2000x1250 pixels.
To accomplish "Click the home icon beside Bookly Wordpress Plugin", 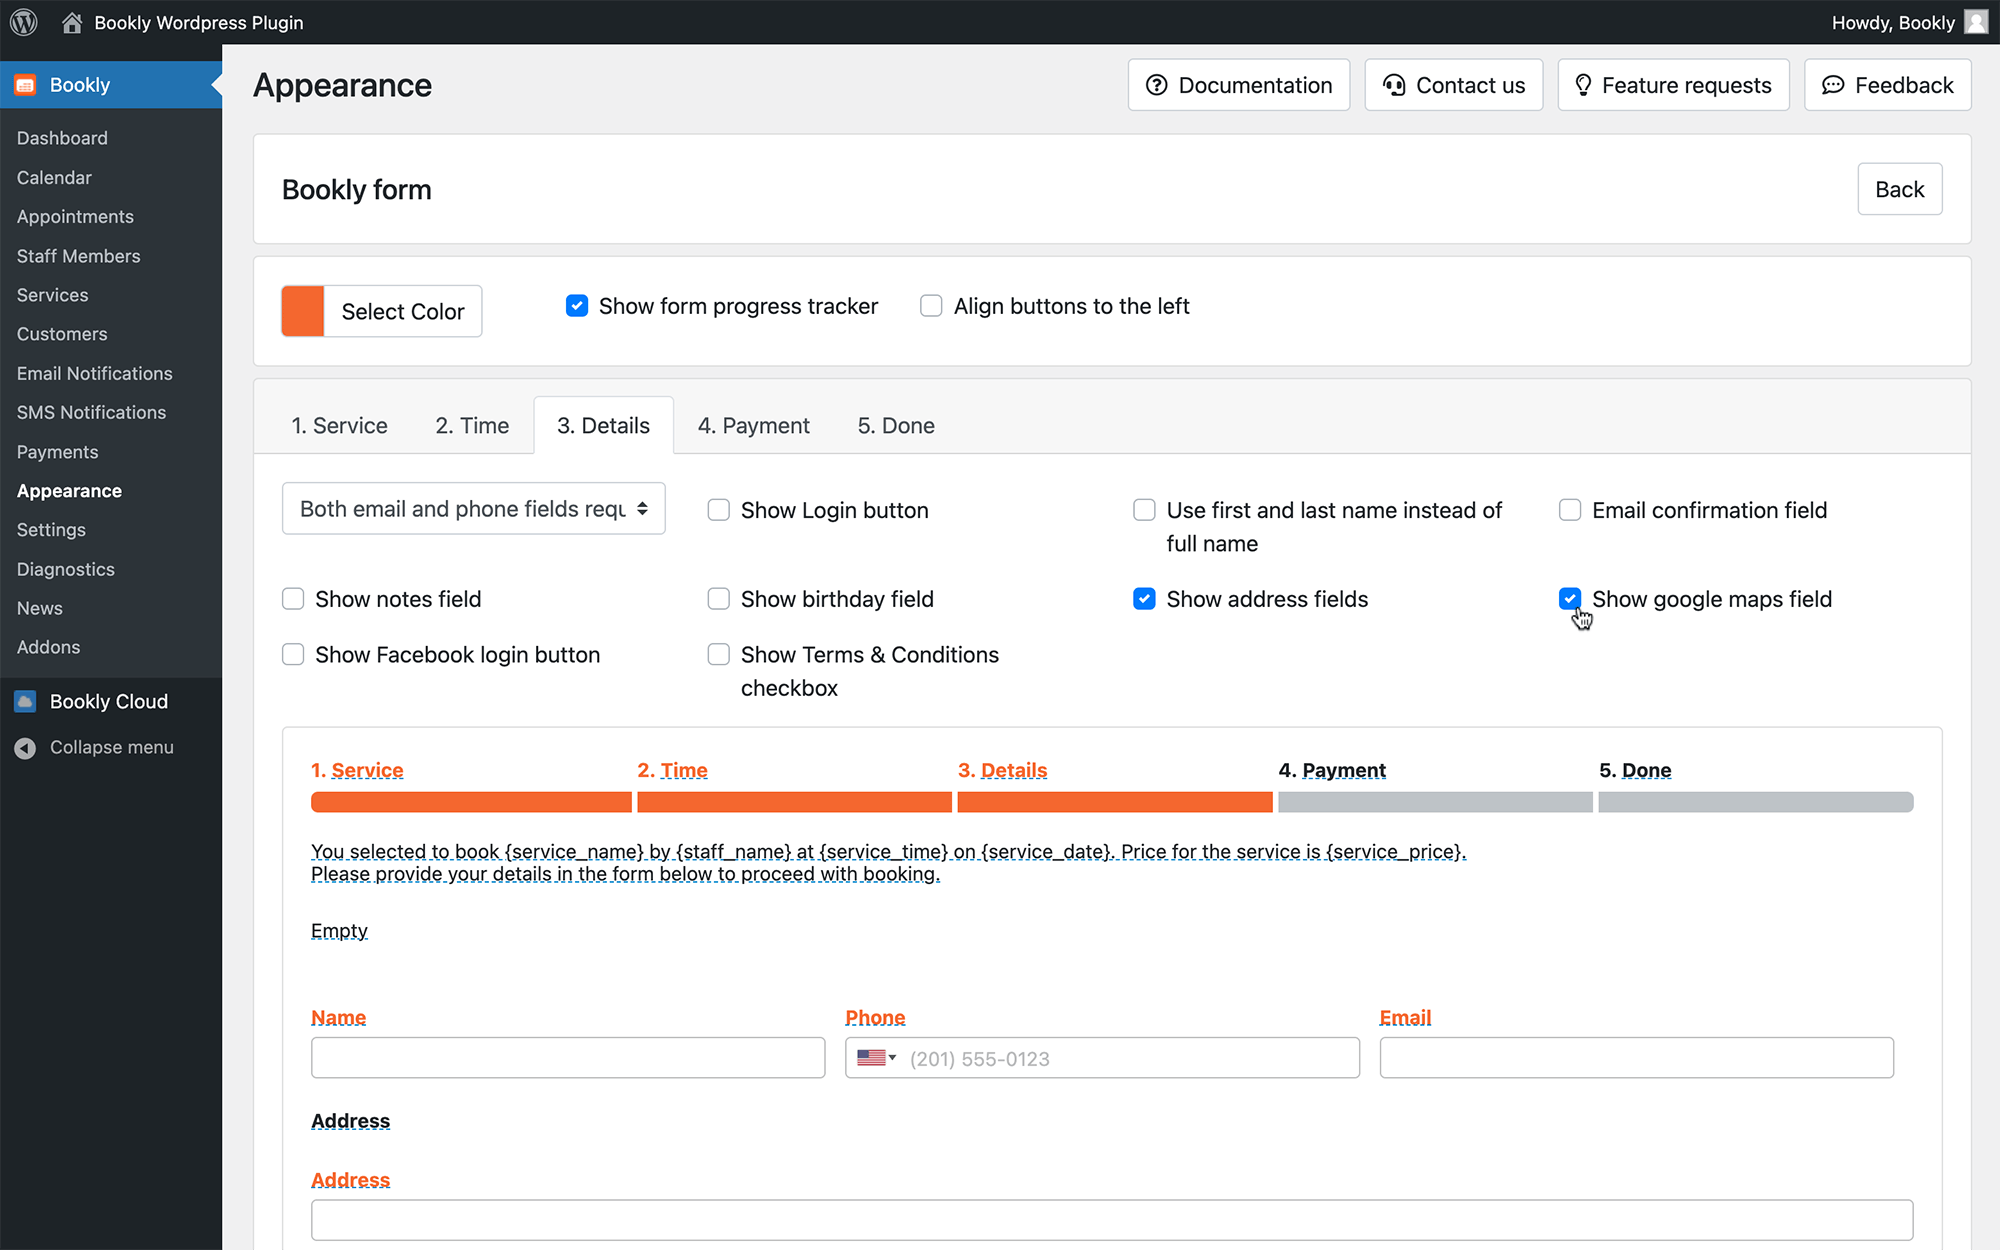I will point(72,22).
